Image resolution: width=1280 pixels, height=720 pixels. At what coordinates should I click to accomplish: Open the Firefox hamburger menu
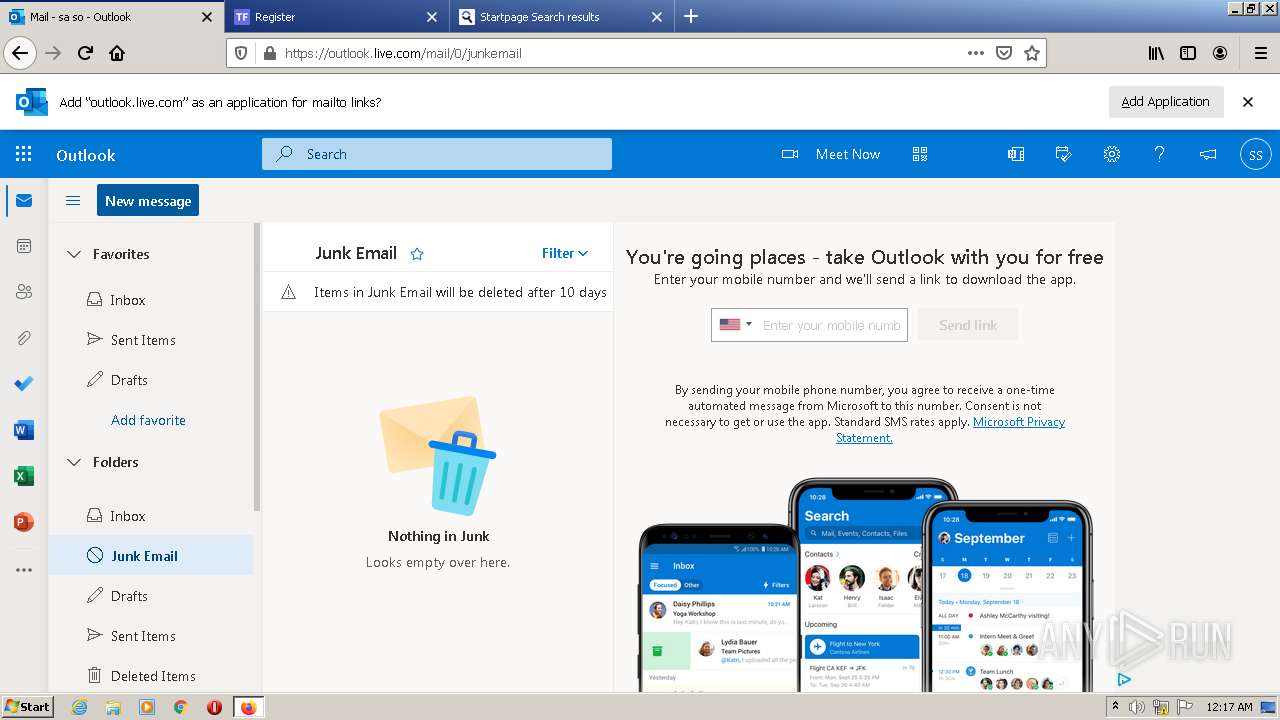coord(1260,53)
